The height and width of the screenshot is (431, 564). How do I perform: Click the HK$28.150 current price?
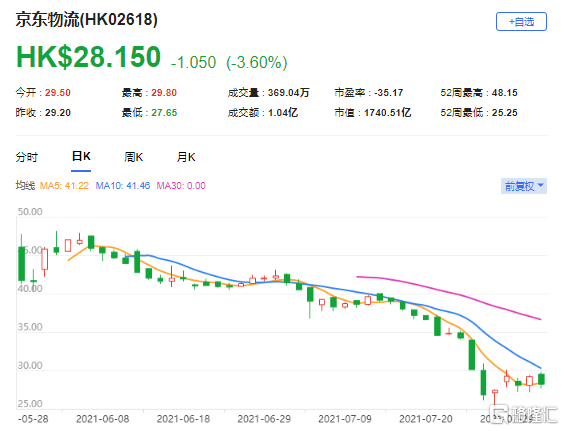point(88,57)
